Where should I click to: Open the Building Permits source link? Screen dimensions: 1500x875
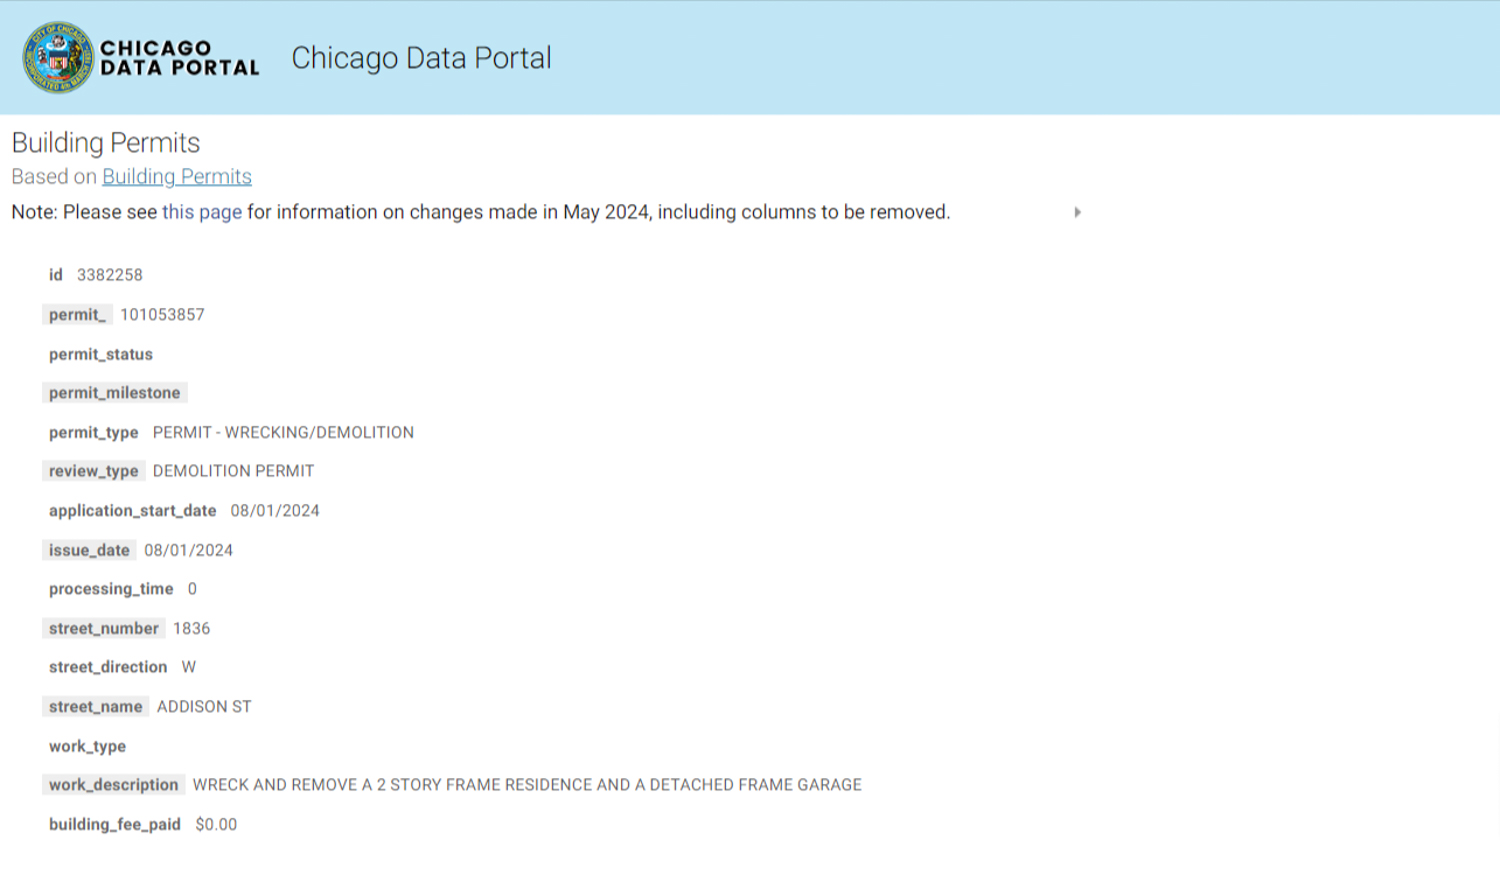(177, 177)
